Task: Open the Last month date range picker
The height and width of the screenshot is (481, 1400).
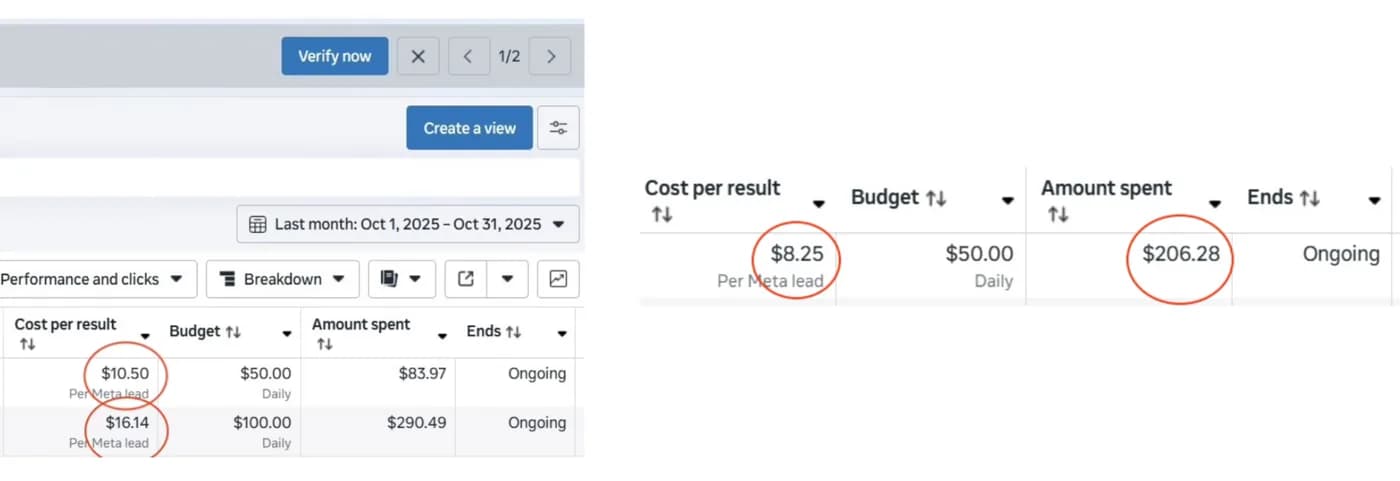Action: pyautogui.click(x=407, y=224)
